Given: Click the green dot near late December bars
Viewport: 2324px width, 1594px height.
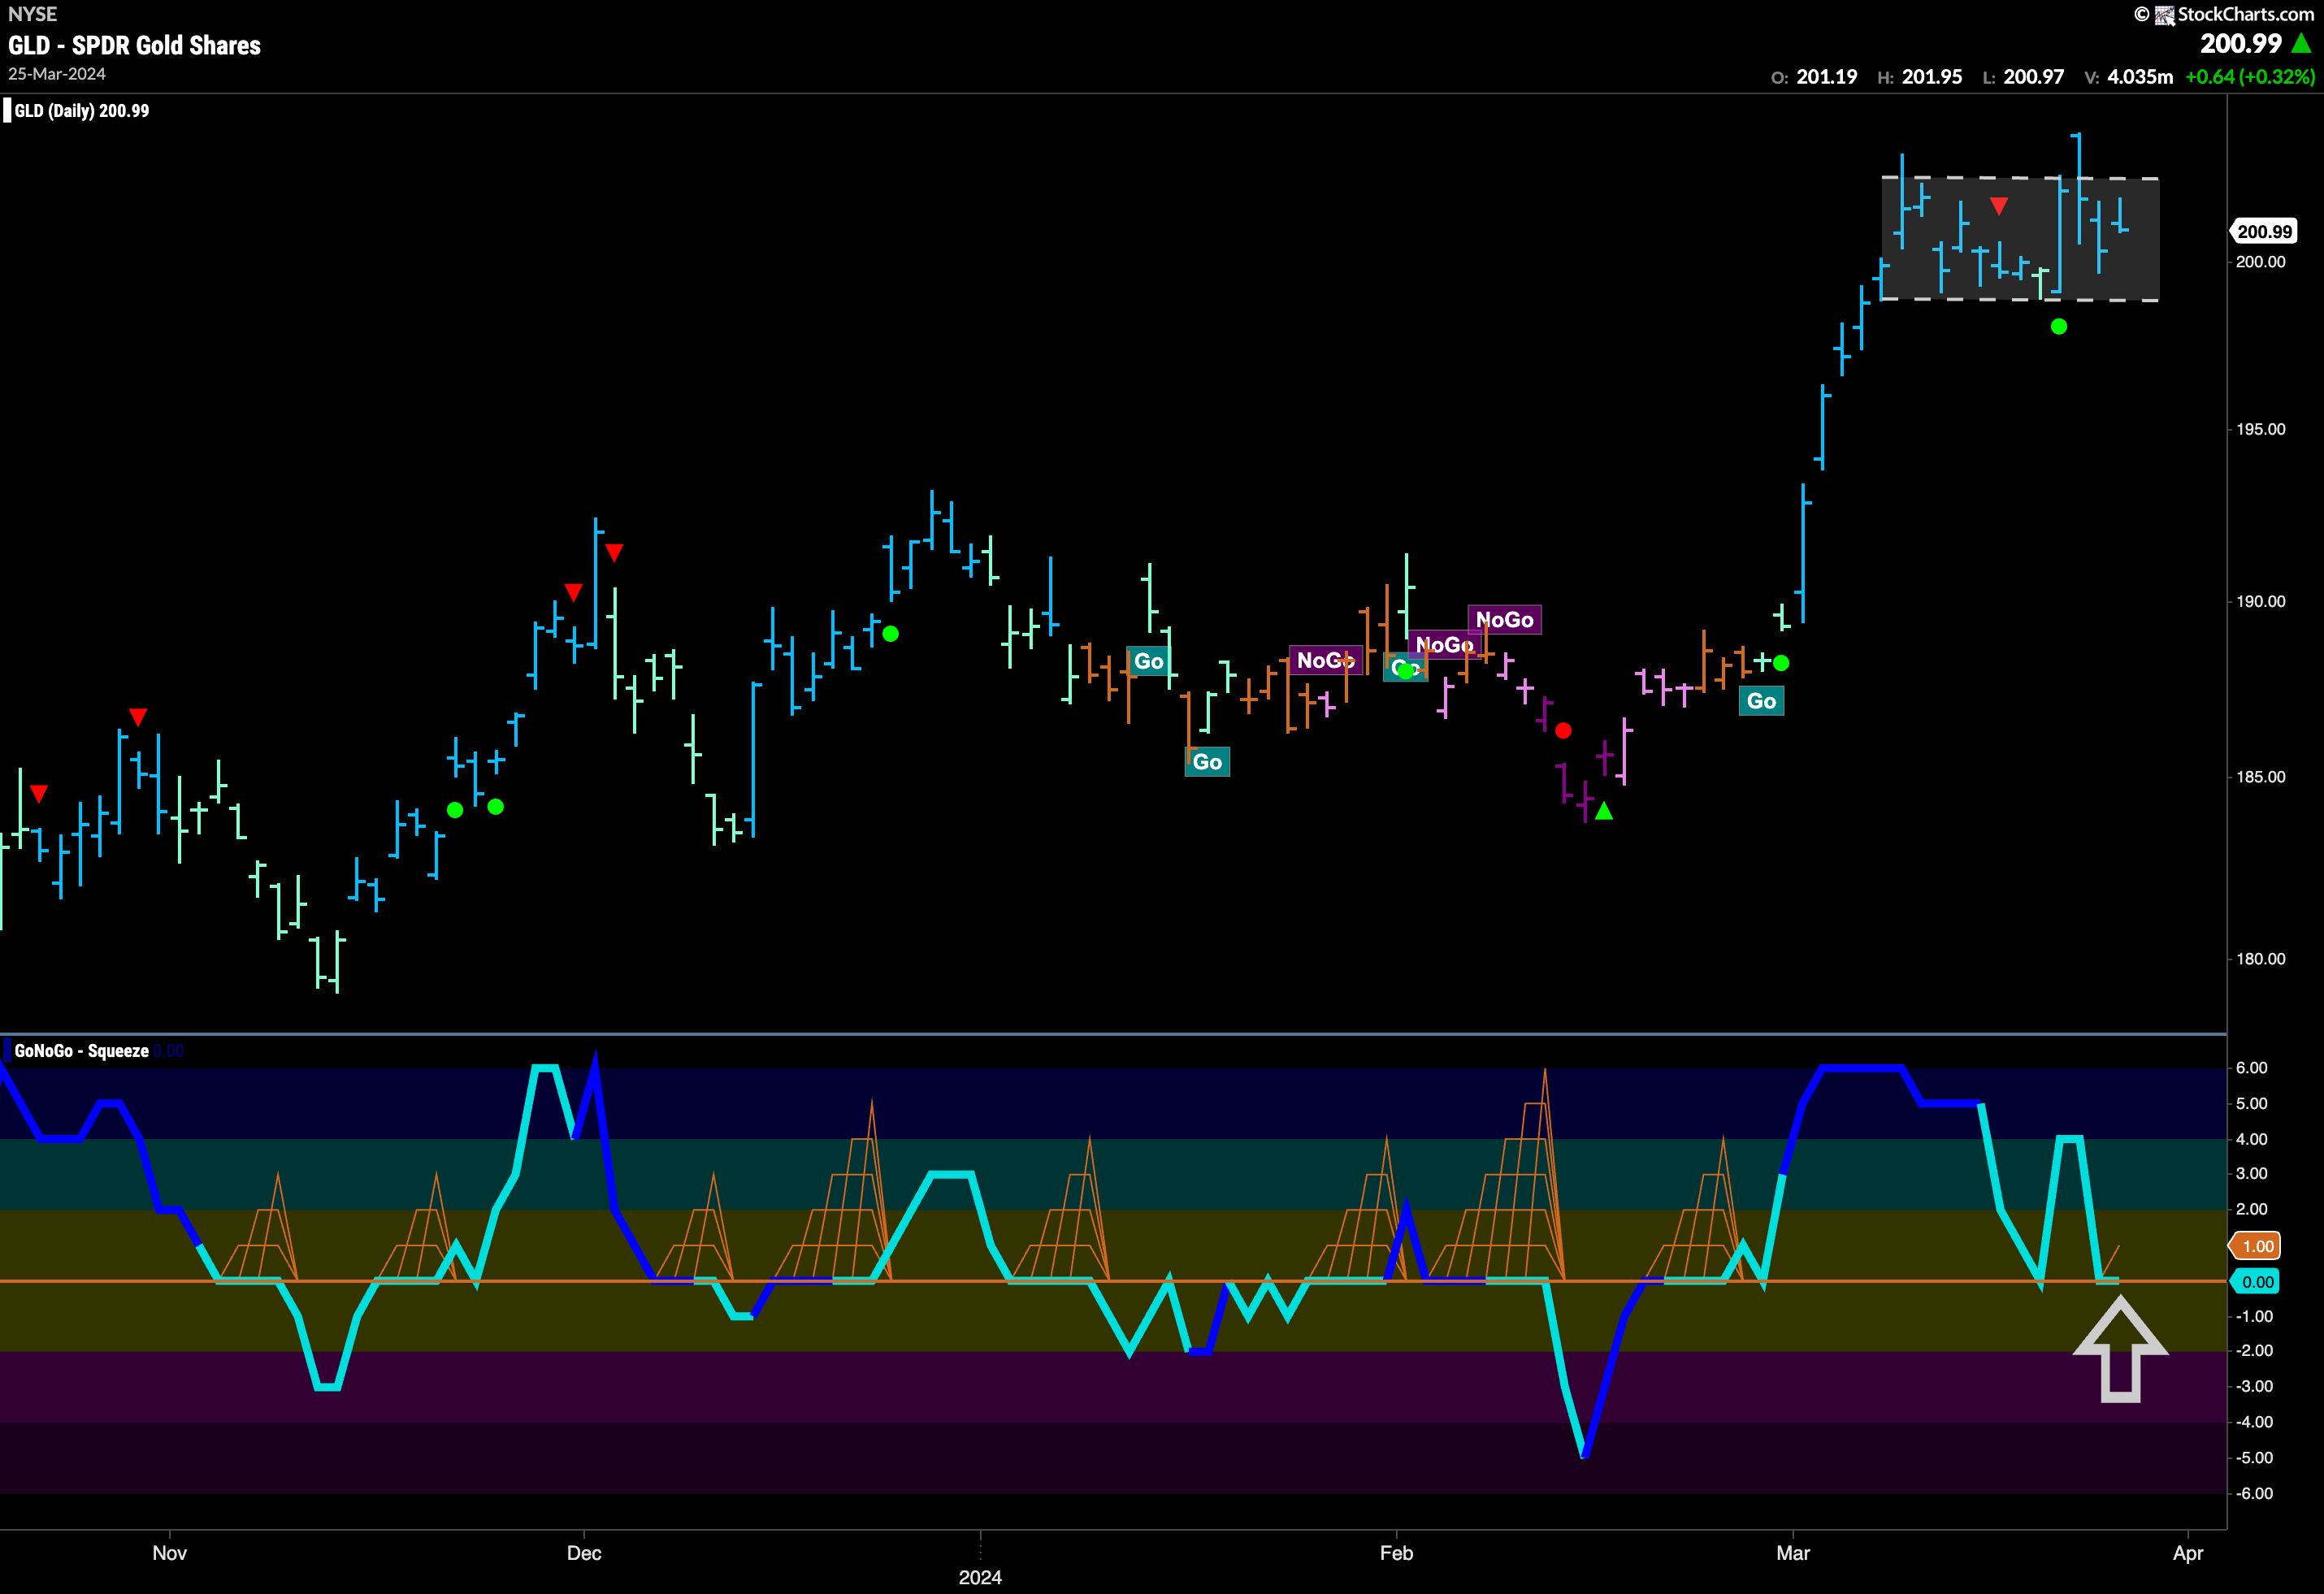Looking at the screenshot, I should [x=890, y=634].
